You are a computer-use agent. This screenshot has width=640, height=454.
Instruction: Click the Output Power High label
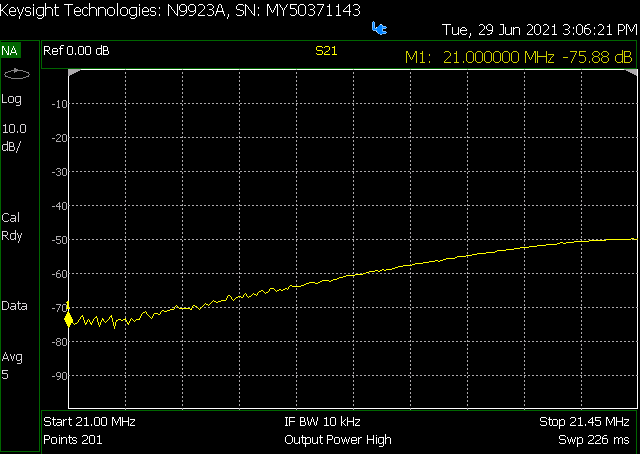pos(338,440)
